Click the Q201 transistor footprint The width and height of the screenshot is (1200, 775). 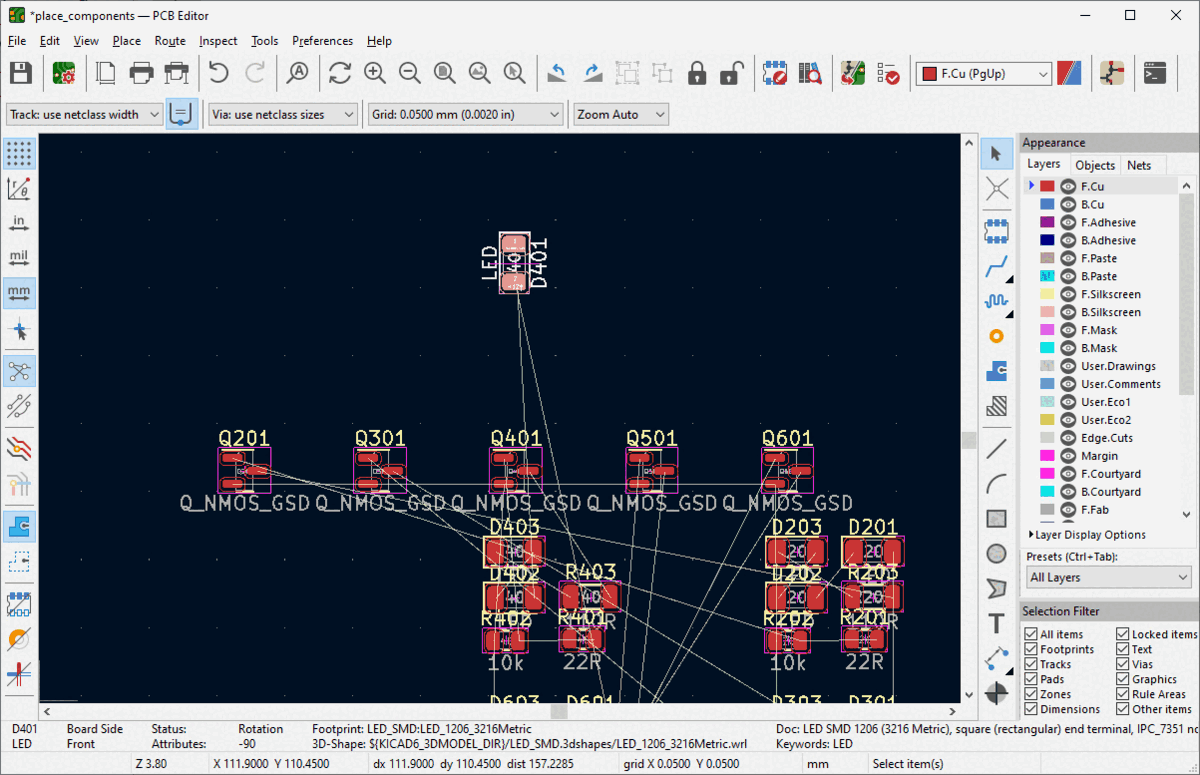[244, 470]
